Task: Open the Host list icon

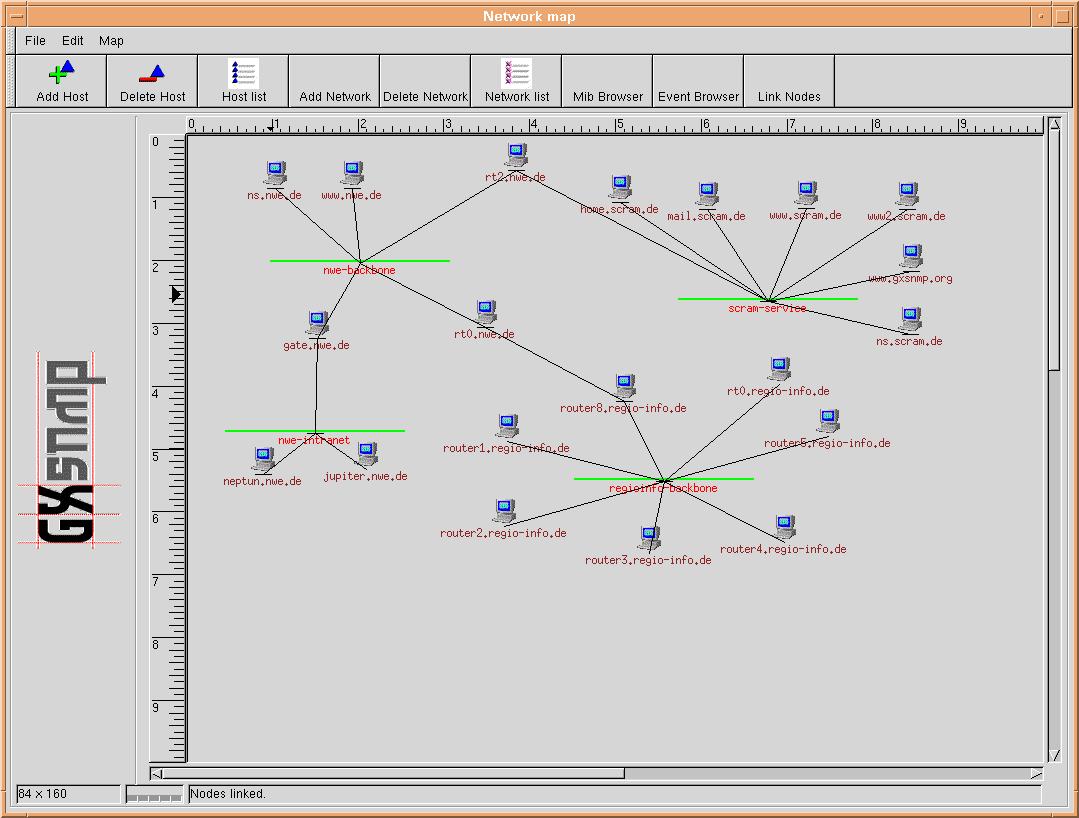Action: pyautogui.click(x=243, y=72)
